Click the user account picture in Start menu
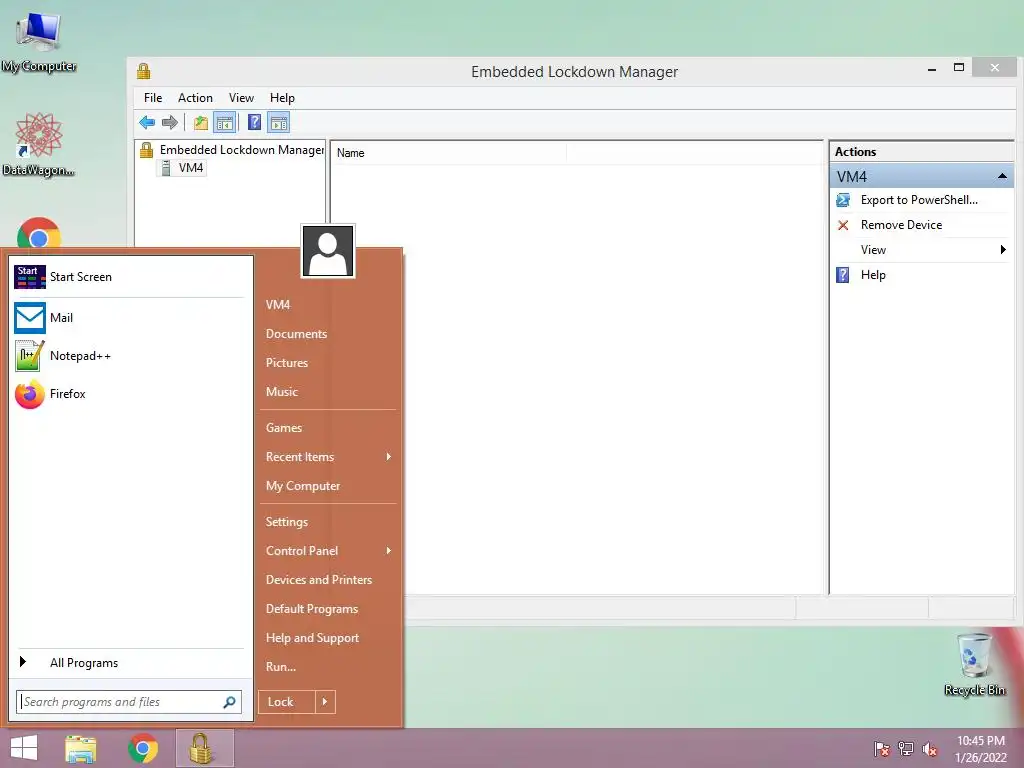Viewport: 1024px width, 768px height. coord(328,251)
